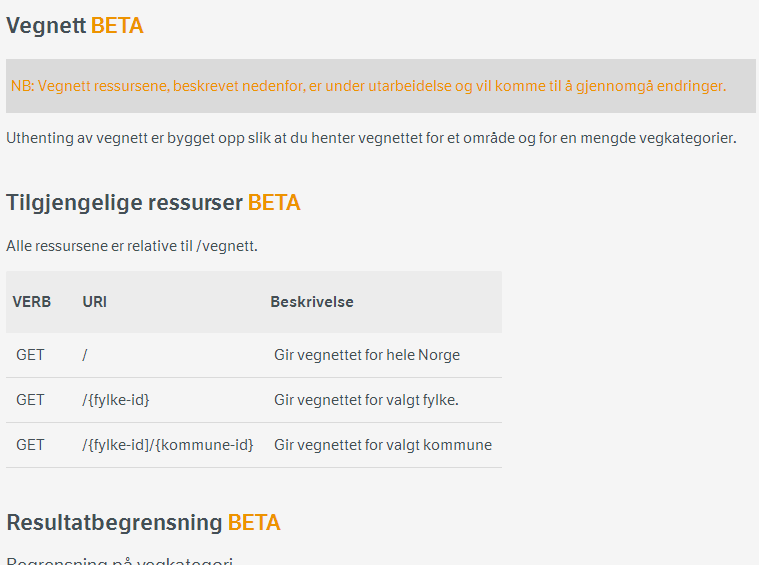Click the Vegnett BETA heading
The height and width of the screenshot is (565, 759).
[75, 25]
